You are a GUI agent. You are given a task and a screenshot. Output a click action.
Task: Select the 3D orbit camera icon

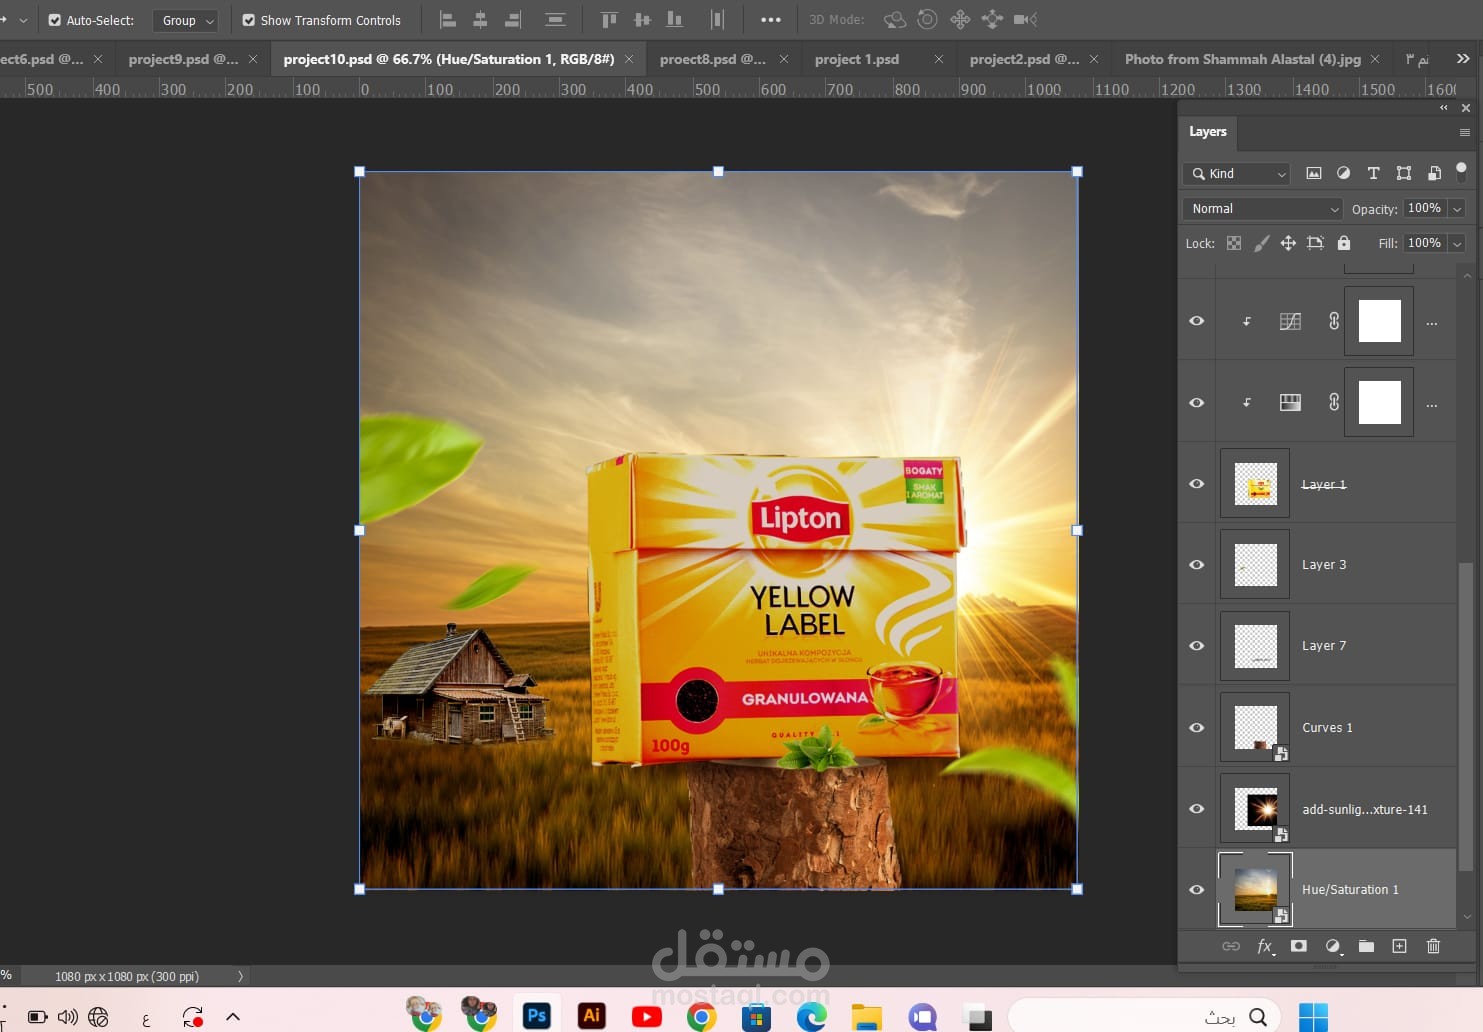click(895, 20)
